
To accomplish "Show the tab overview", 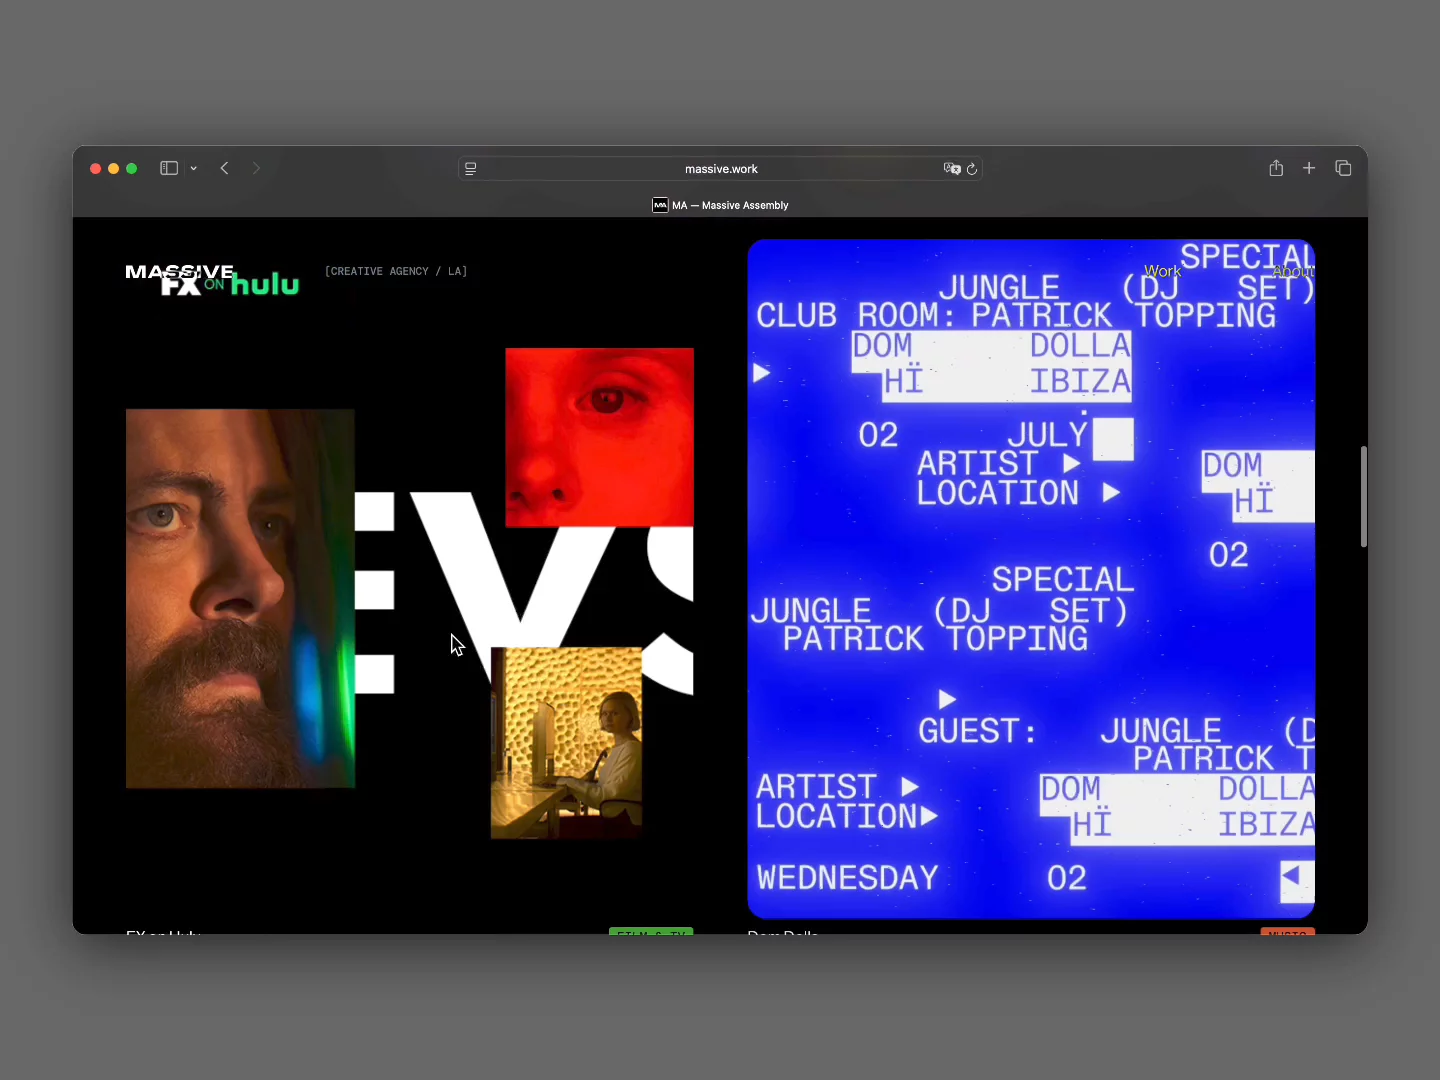I will [x=1343, y=168].
